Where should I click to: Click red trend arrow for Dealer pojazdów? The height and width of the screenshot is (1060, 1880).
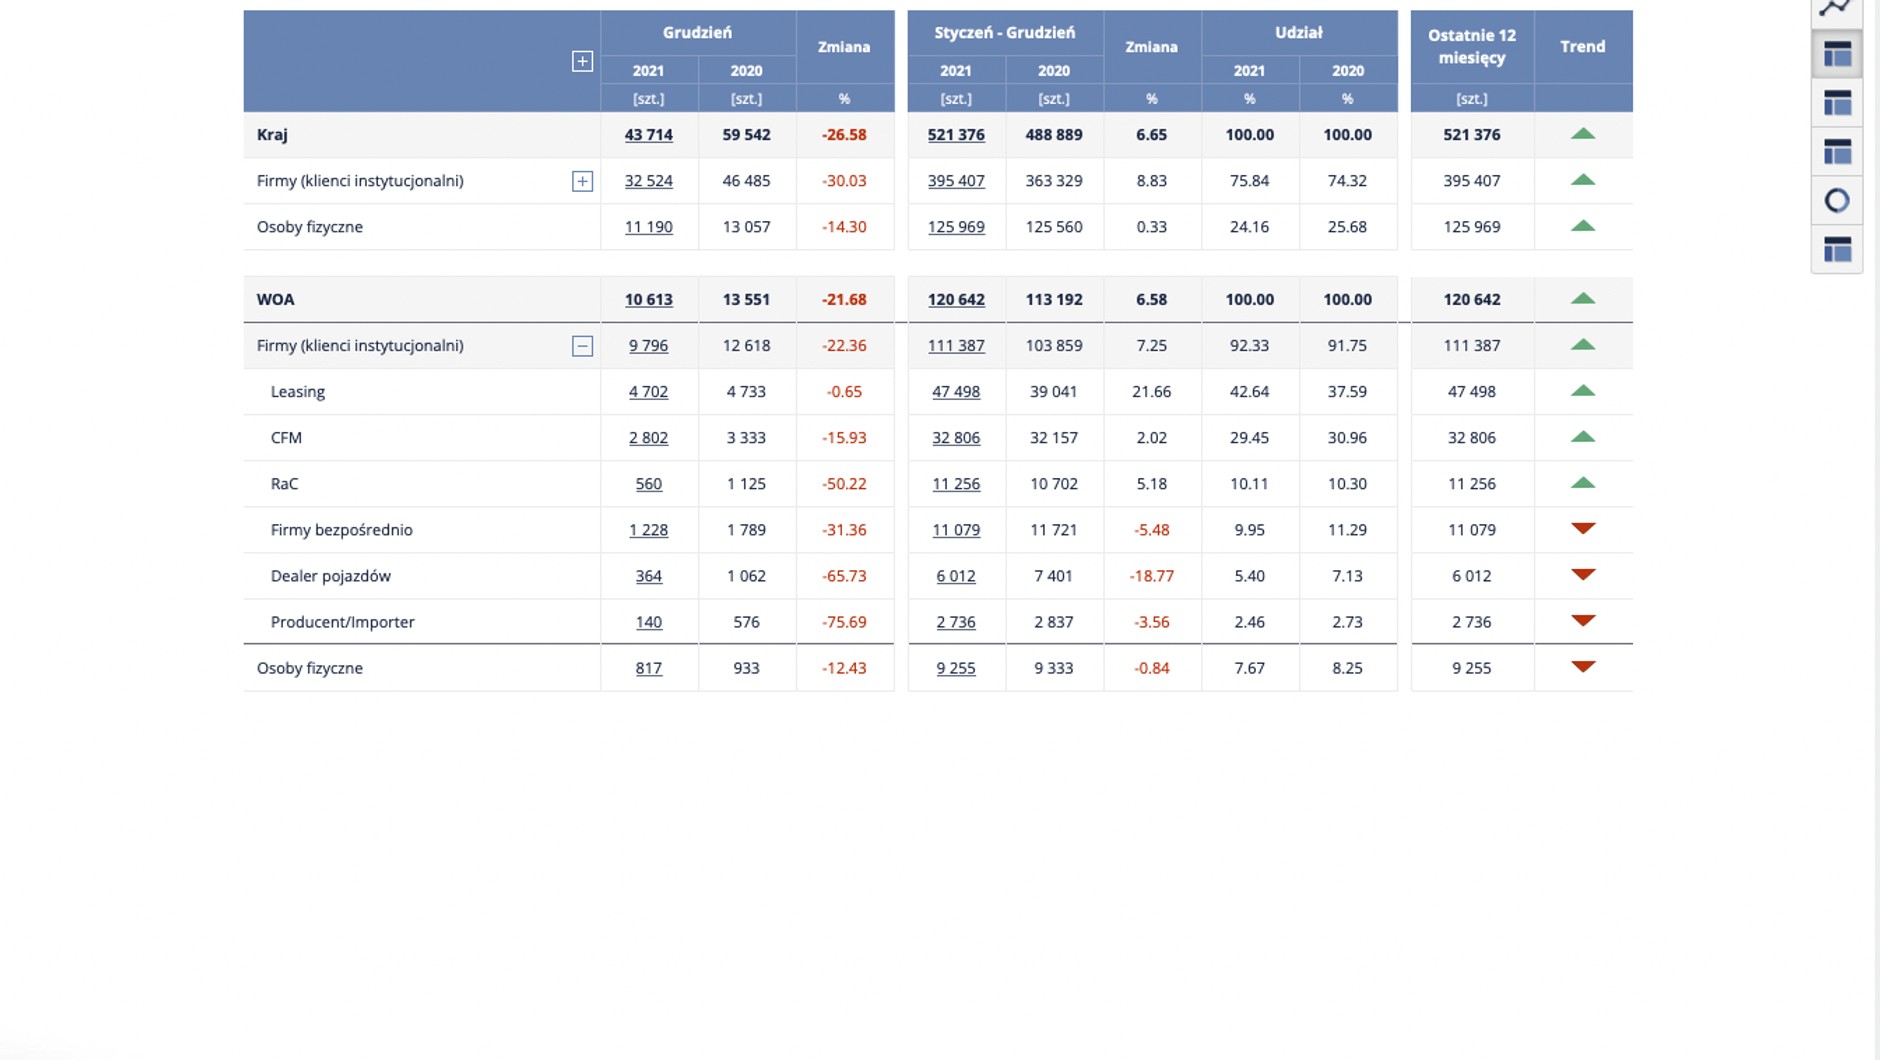tap(1583, 575)
